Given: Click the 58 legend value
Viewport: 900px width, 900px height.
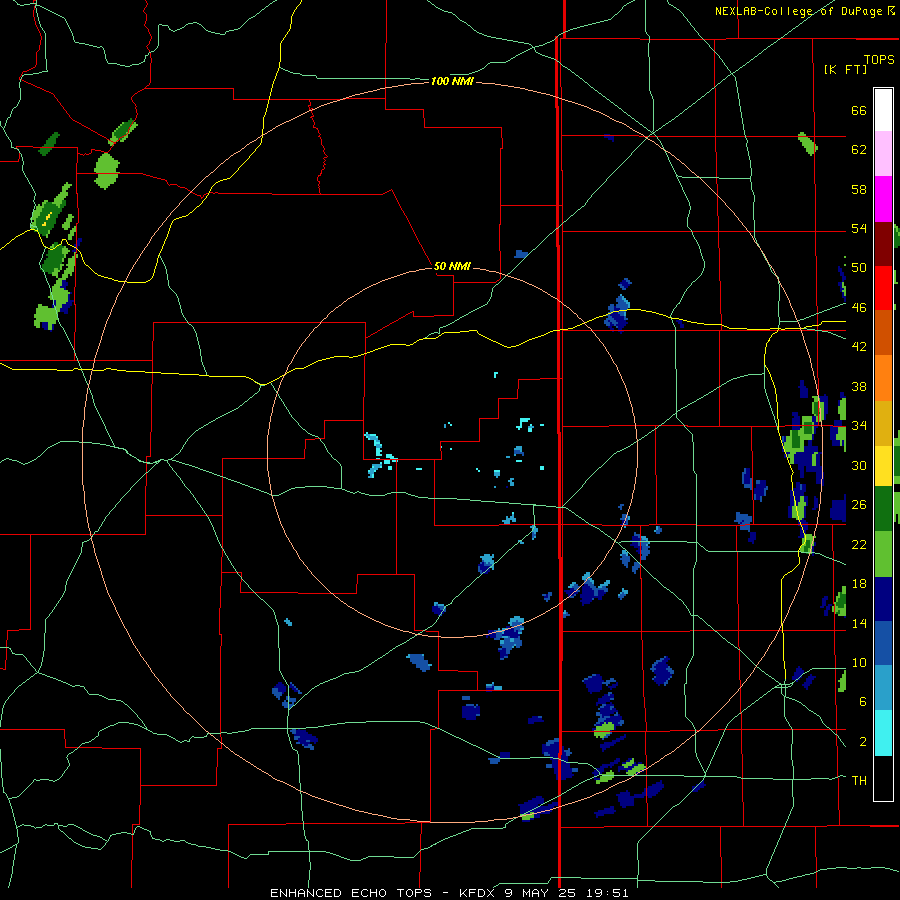Looking at the screenshot, I should (859, 189).
